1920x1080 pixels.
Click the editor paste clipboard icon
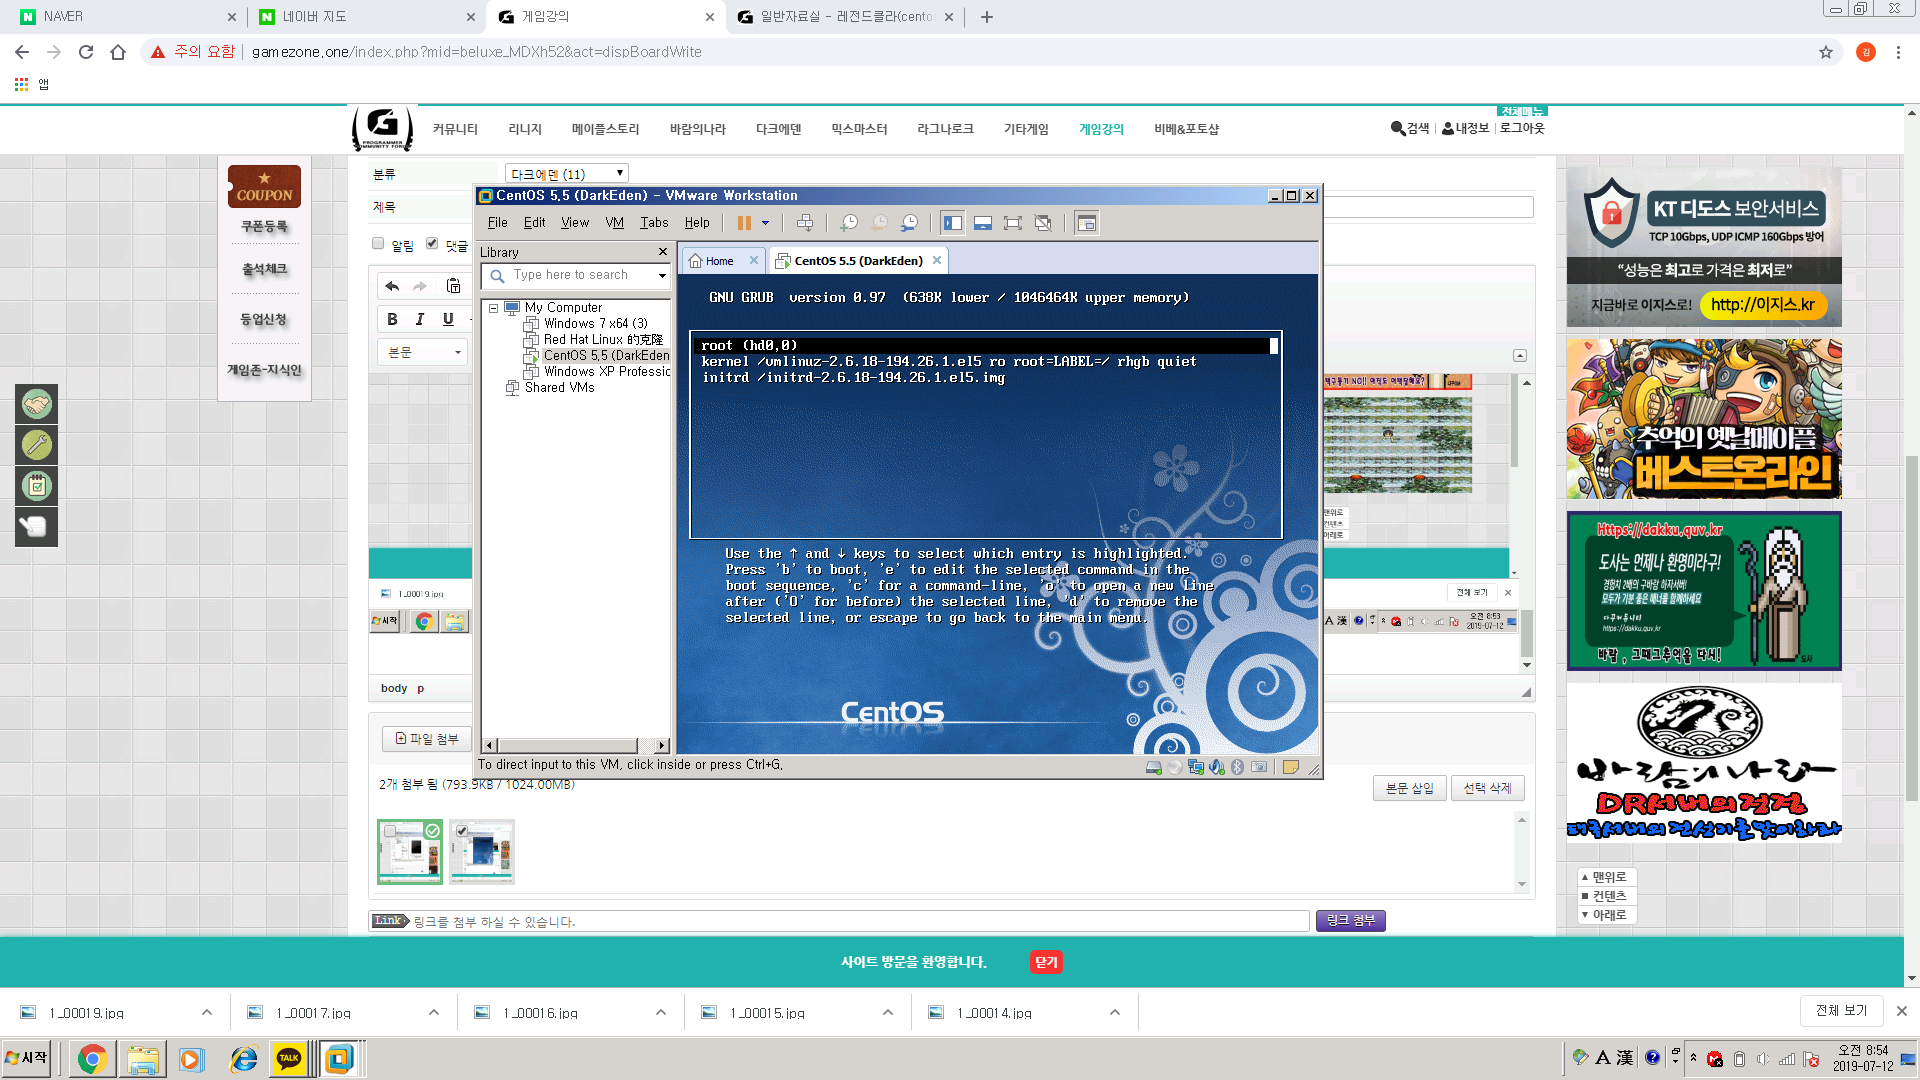pyautogui.click(x=453, y=286)
